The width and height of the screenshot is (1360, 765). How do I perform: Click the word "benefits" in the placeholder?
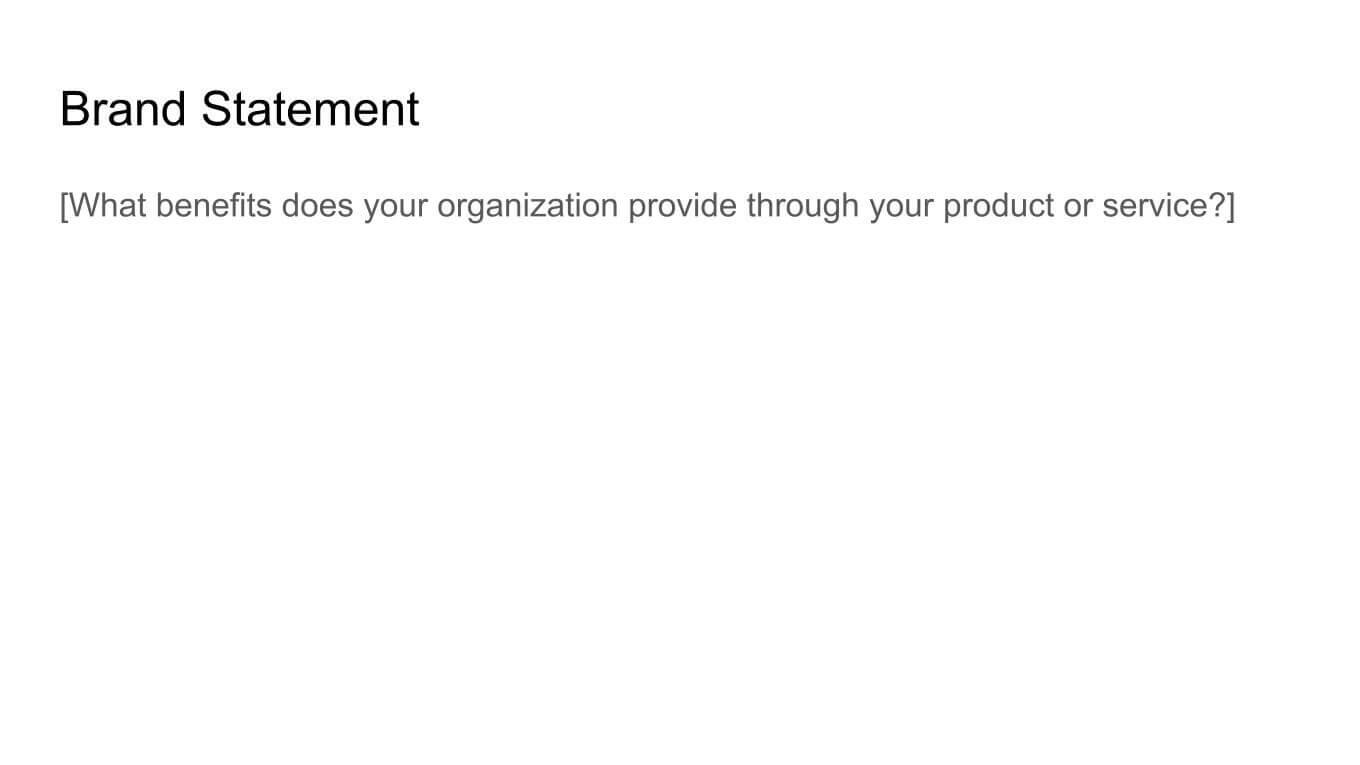tap(213, 206)
